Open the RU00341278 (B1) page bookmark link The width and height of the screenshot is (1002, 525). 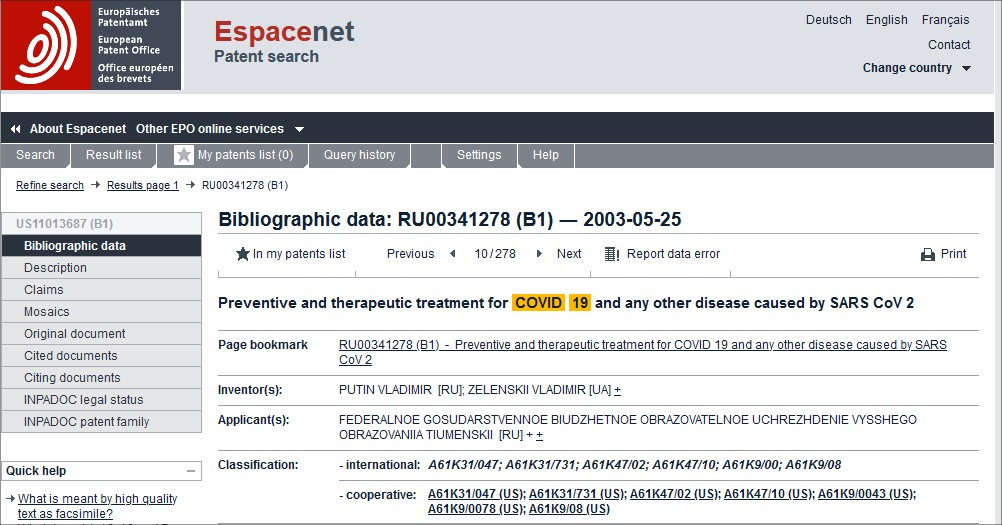point(642,352)
